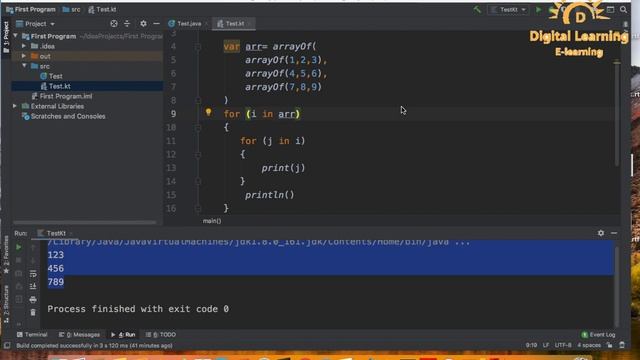Click the print icon in Run console
This screenshot has width=640, height=360.
(x=33, y=300)
